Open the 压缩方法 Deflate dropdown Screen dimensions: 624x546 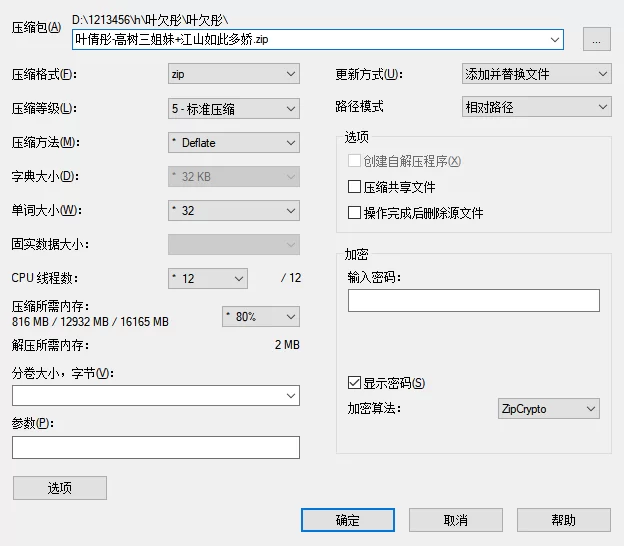coord(234,142)
